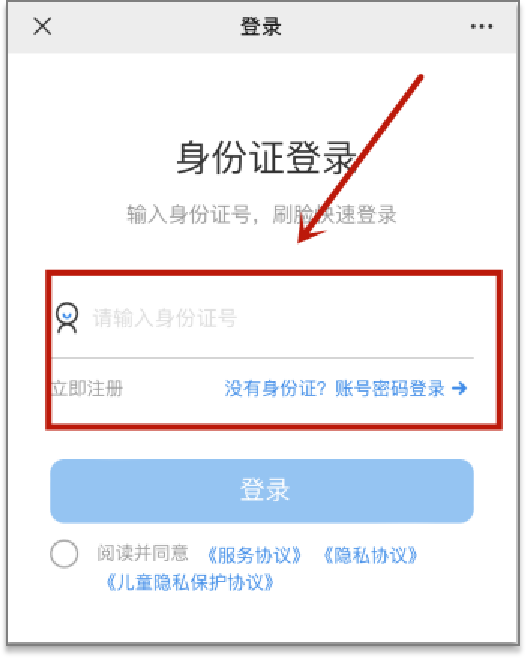This screenshot has width=527, height=659.
Task: Close the login page with the X icon
Action: [x=42, y=26]
